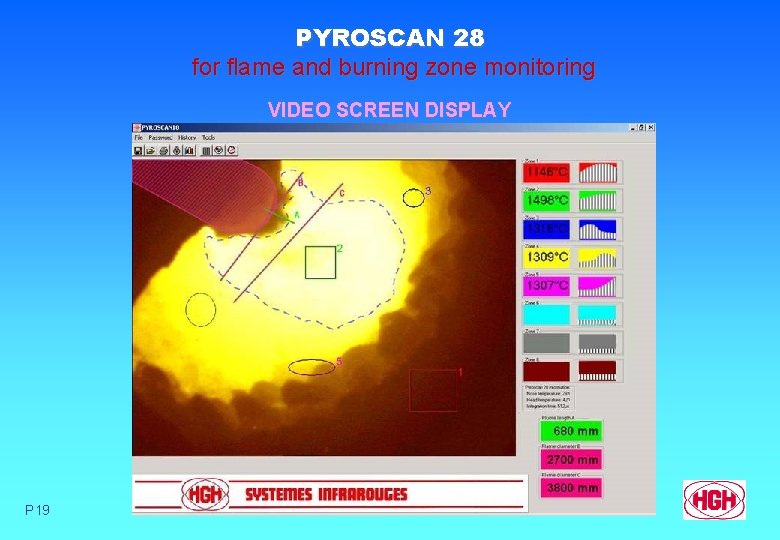
Task: Select the dark red Zone 8 temperature box
Action: coord(546,371)
